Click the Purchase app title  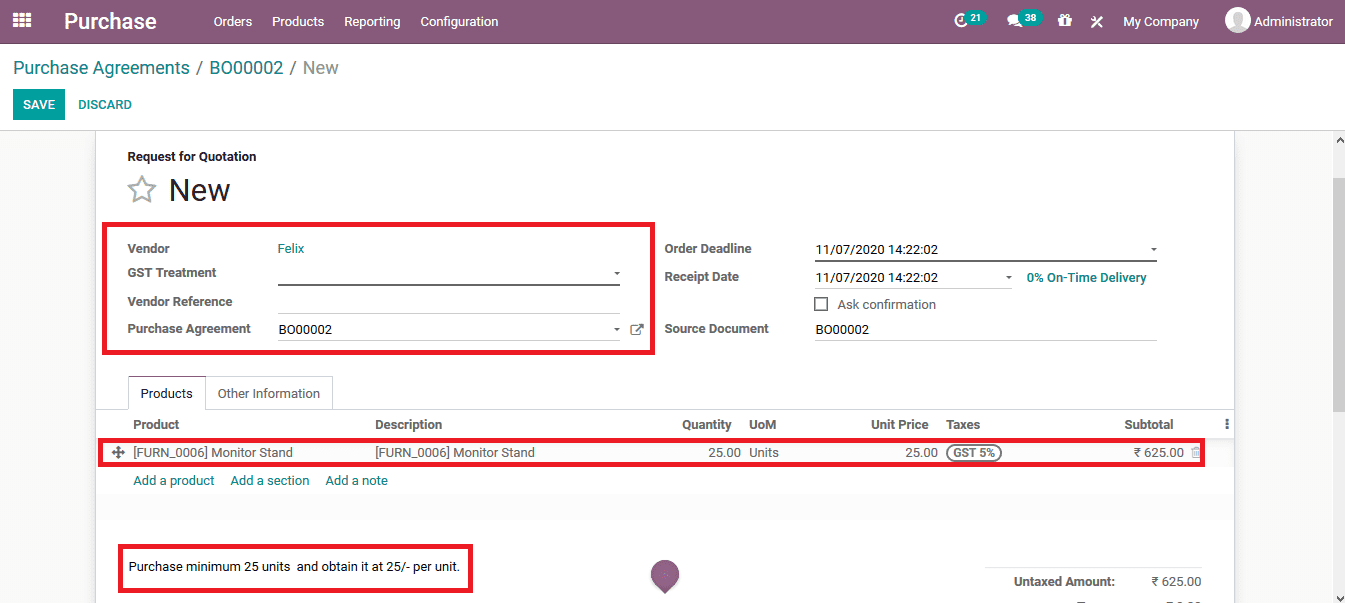click(110, 21)
